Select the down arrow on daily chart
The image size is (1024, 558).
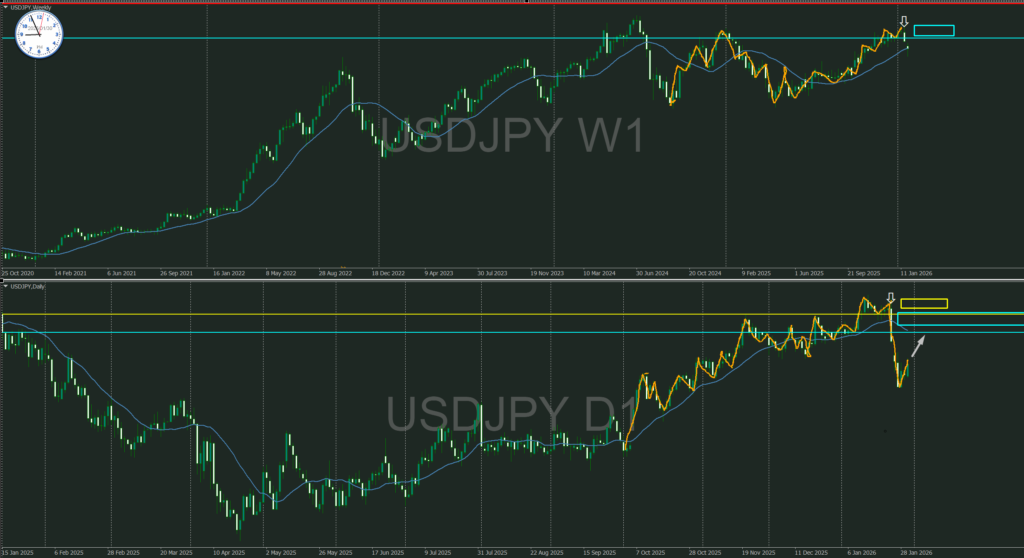pyautogui.click(x=891, y=299)
